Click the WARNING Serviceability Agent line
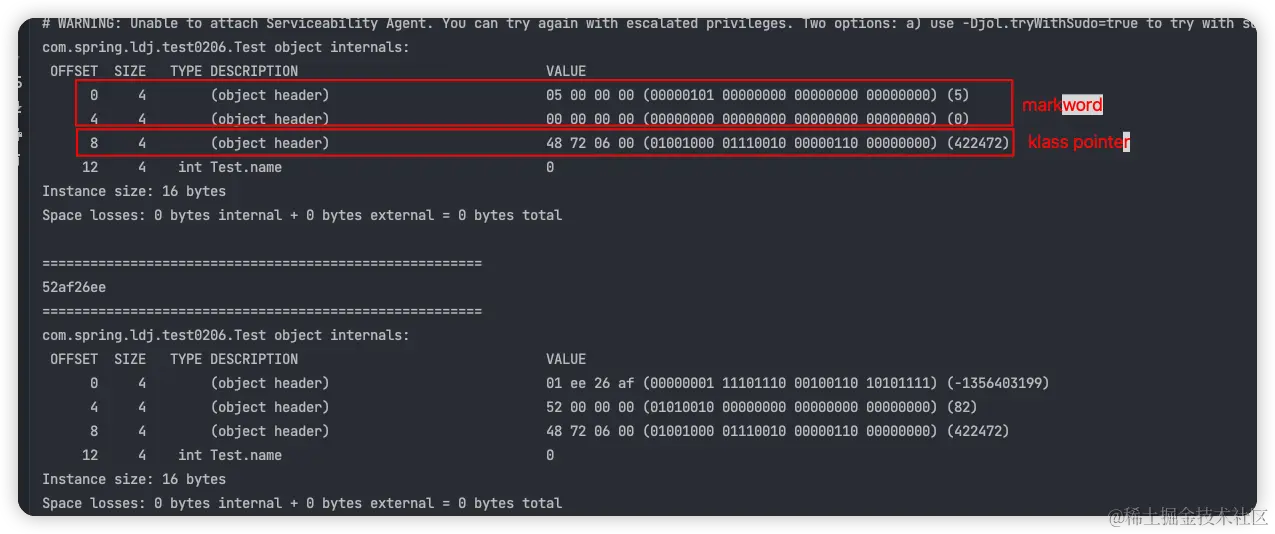Viewport: 1275px width, 534px height. click(x=400, y=23)
